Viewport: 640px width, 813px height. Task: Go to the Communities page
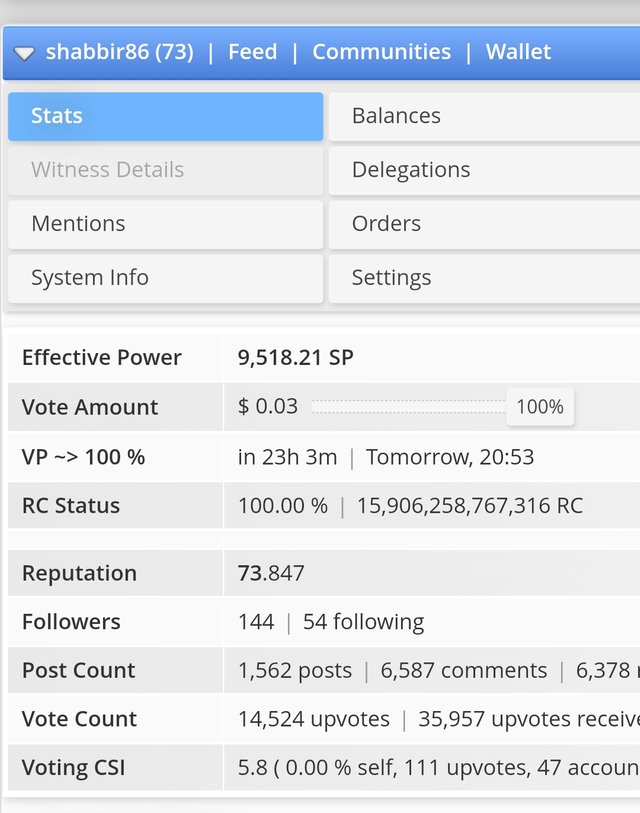tap(381, 52)
